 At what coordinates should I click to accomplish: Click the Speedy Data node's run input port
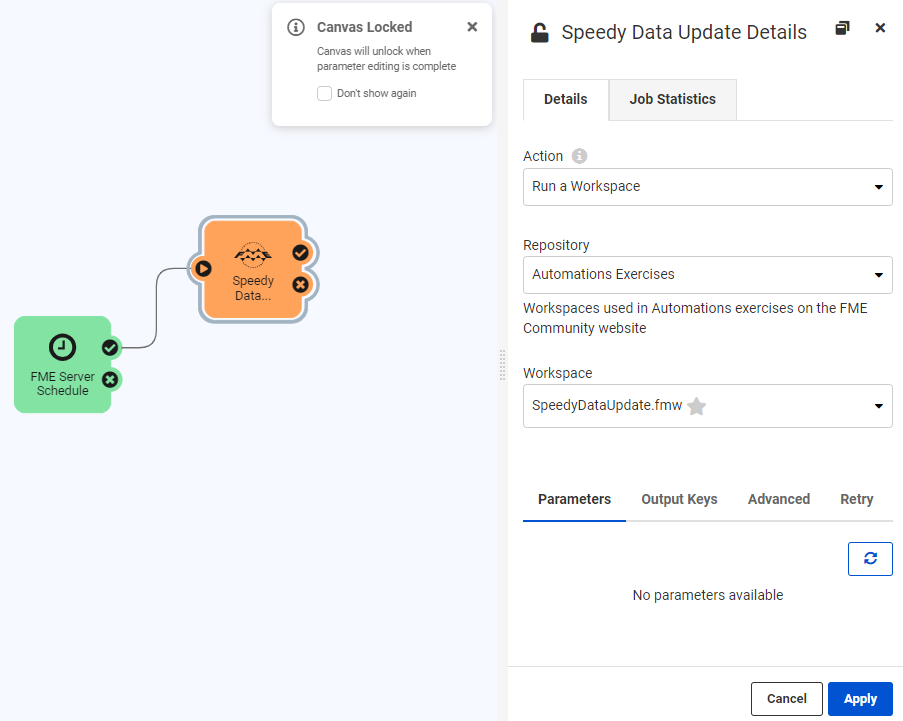tap(203, 268)
